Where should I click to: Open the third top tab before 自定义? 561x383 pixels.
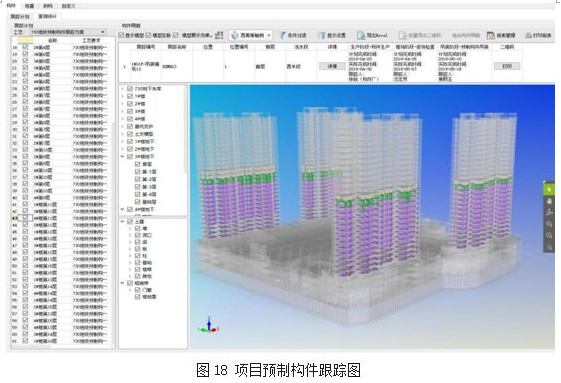[47, 6]
